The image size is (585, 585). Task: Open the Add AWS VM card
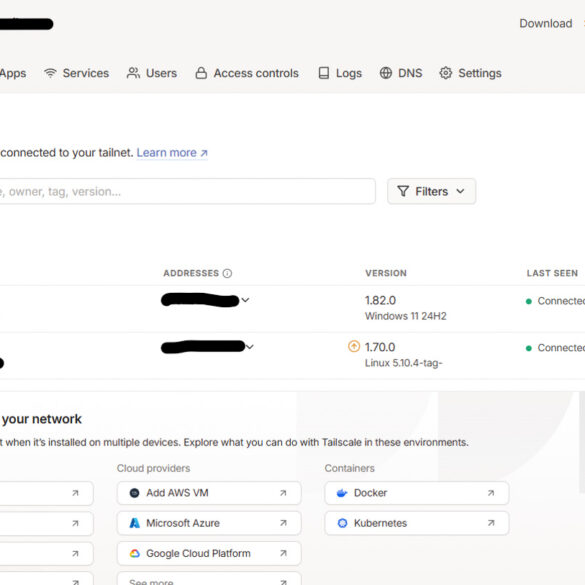point(209,493)
